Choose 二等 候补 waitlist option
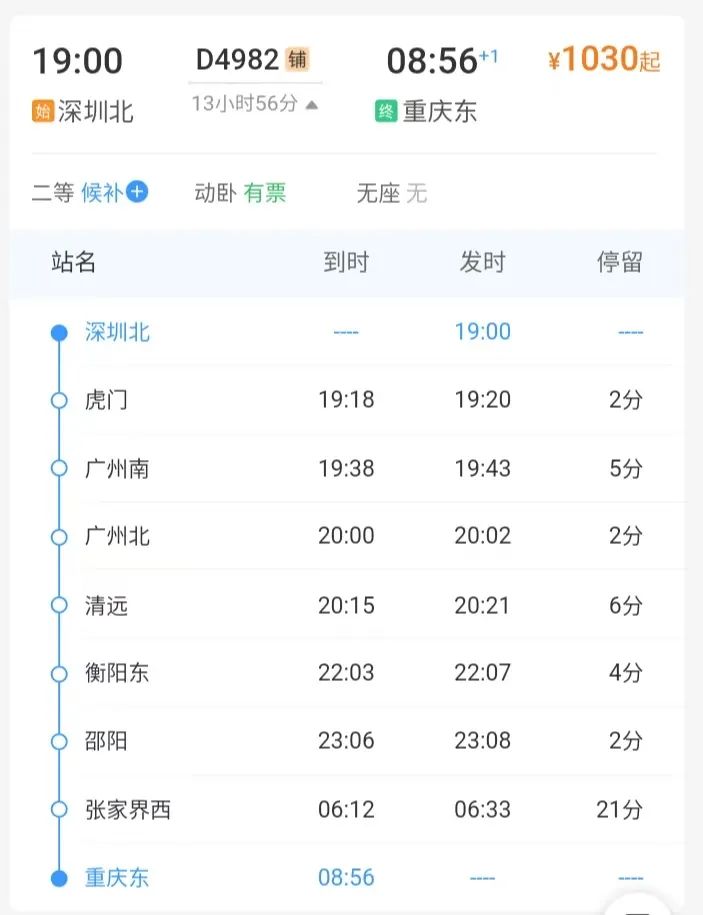The image size is (703, 915). tap(90, 192)
